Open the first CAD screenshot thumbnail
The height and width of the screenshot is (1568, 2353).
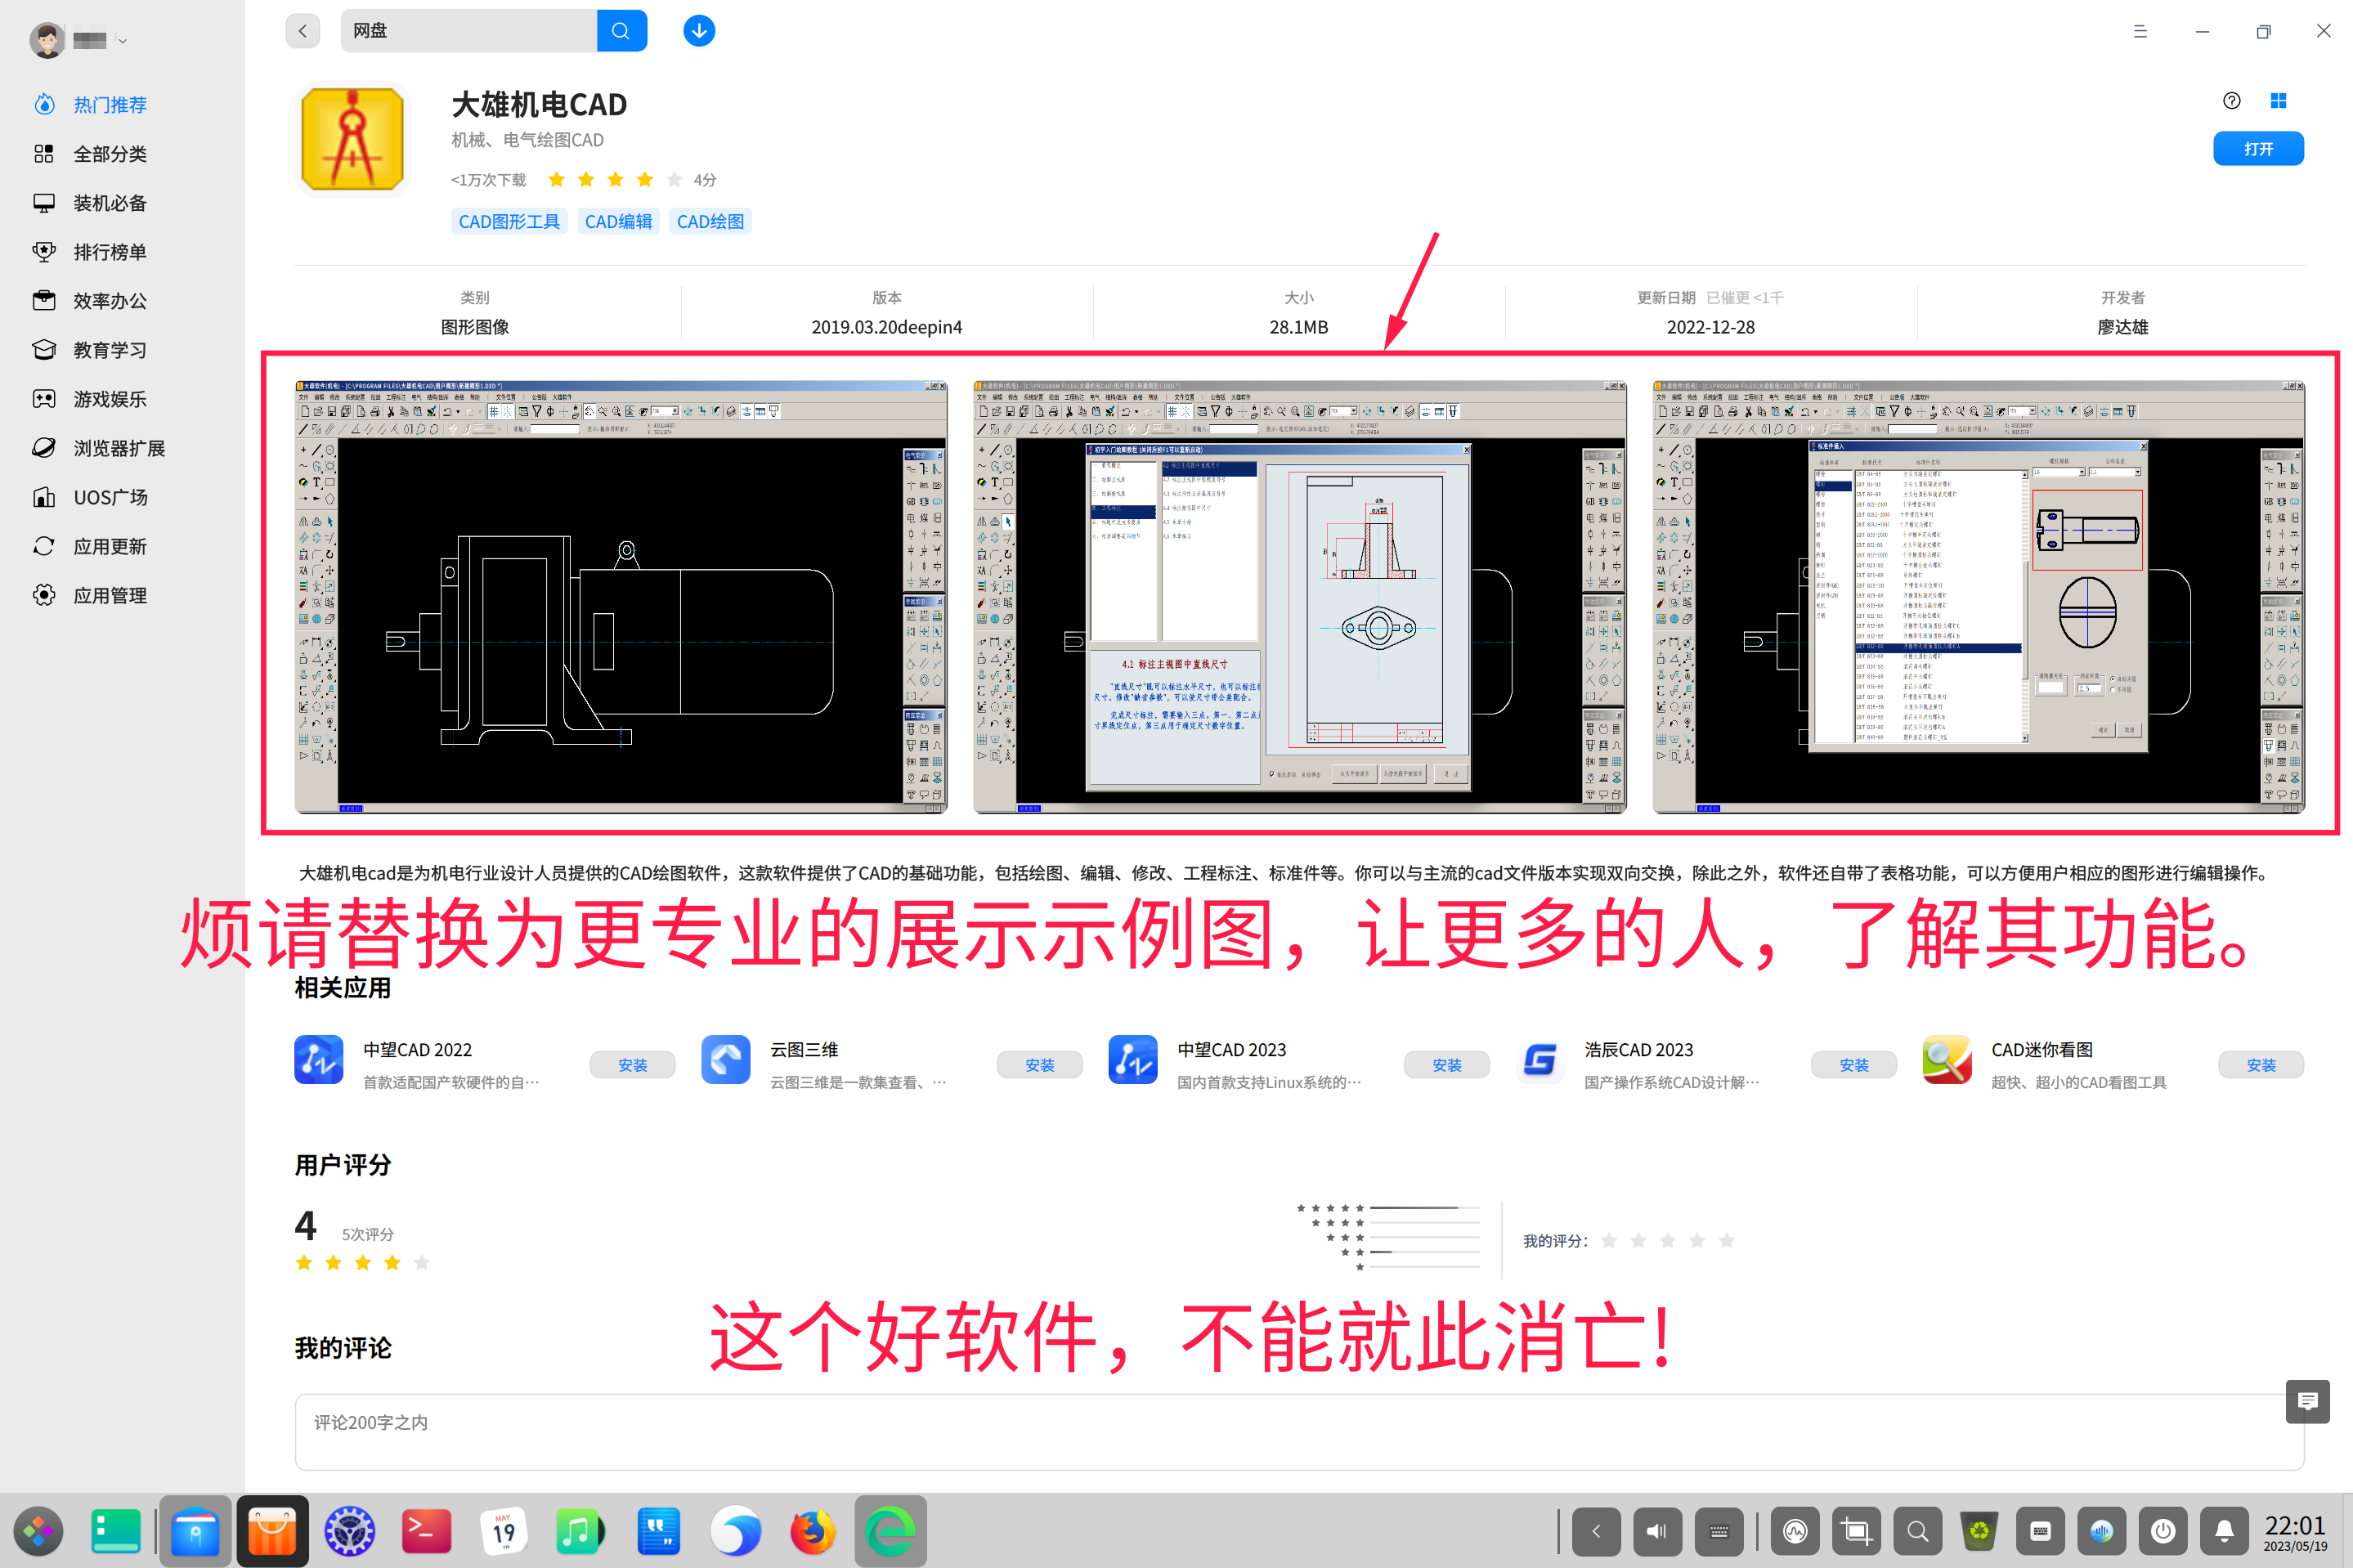coord(620,597)
